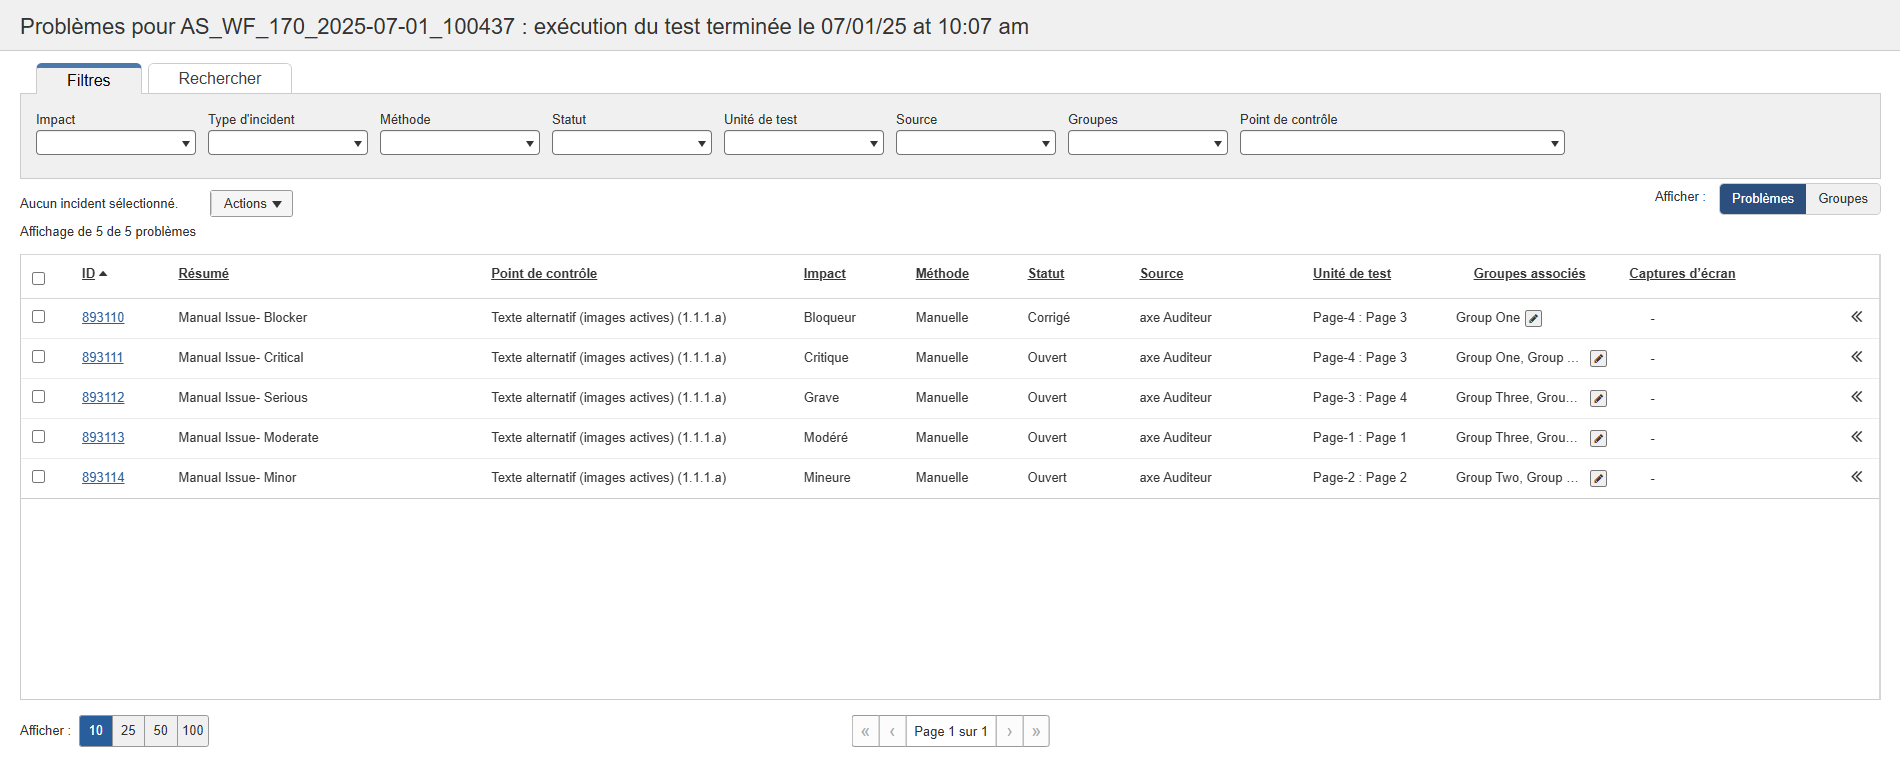Open issue link 893112

click(103, 397)
